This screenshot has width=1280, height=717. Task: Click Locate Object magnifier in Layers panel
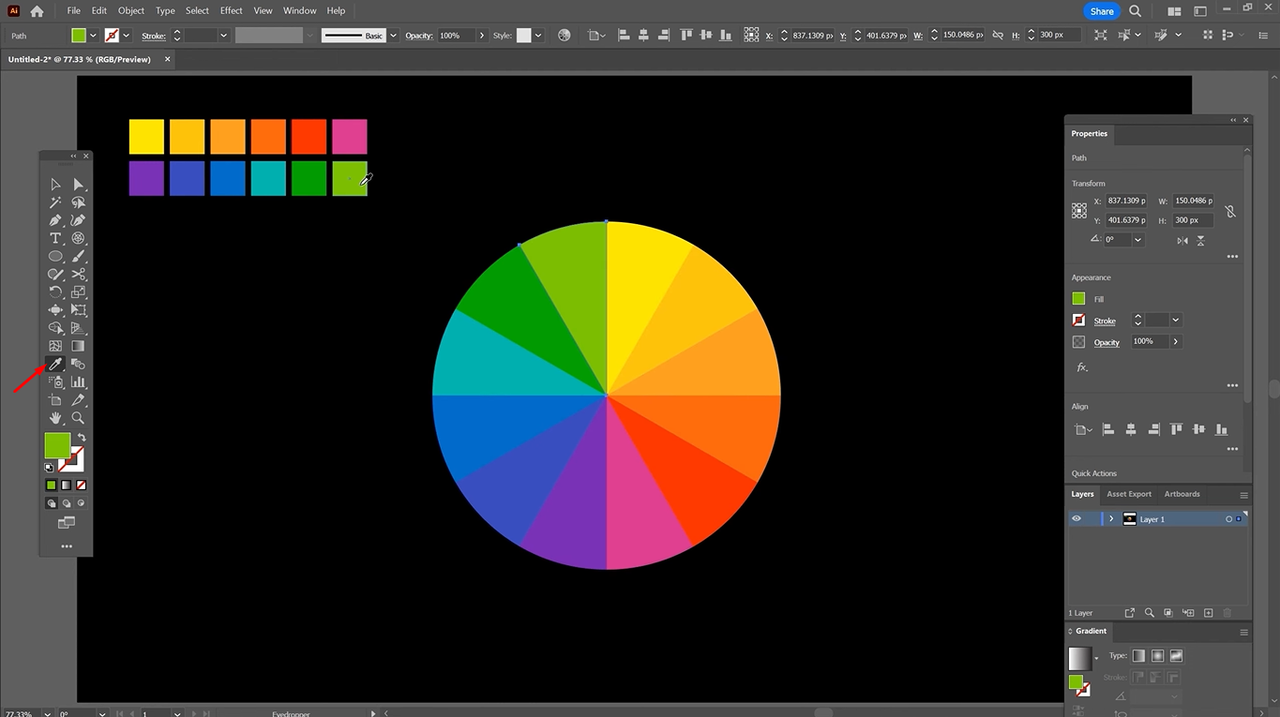point(1150,612)
